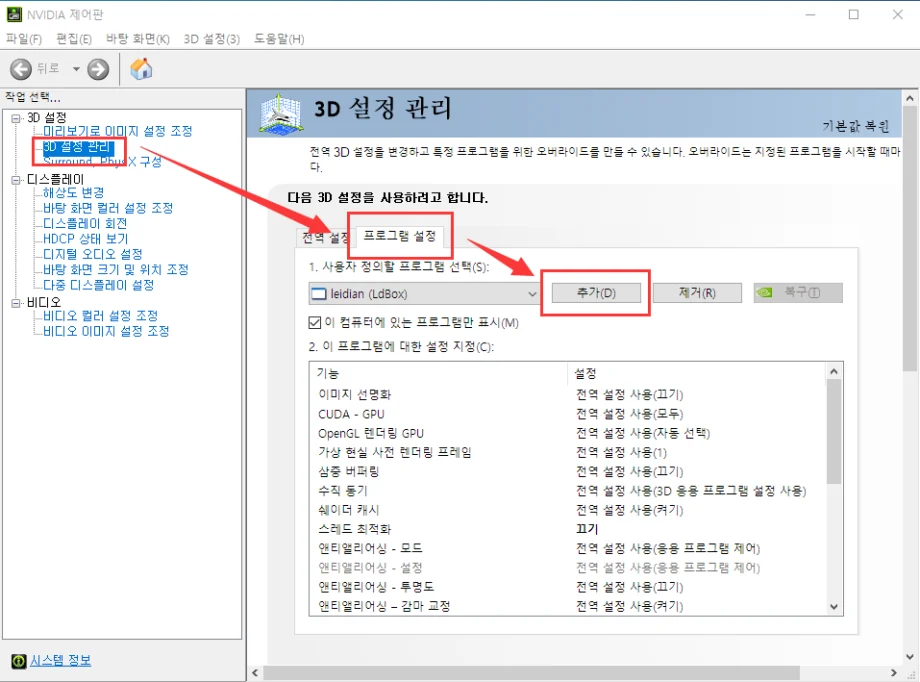Select 3D 설정 관리 tree item

[77, 146]
